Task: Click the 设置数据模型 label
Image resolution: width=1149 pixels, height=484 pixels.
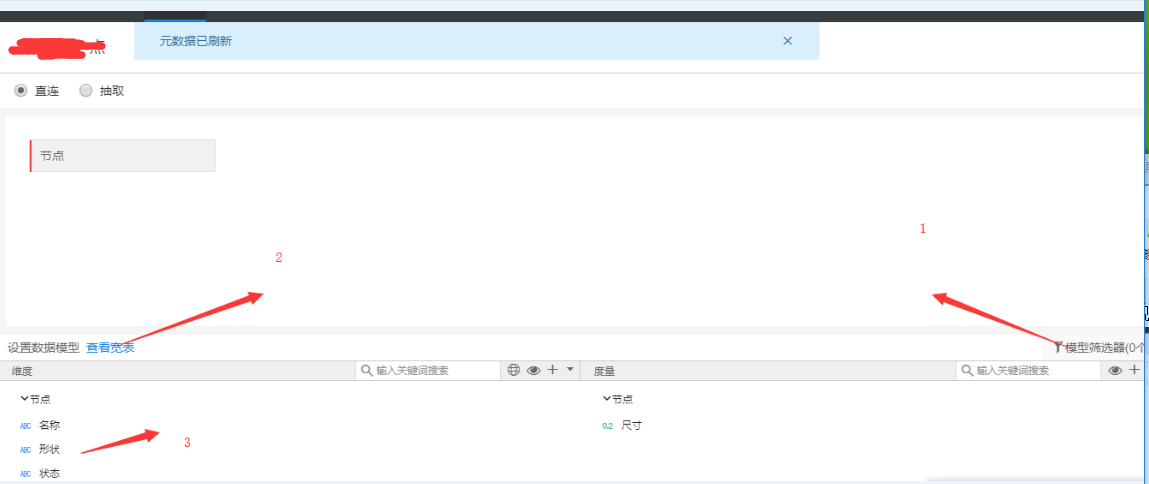Action: pos(43,348)
